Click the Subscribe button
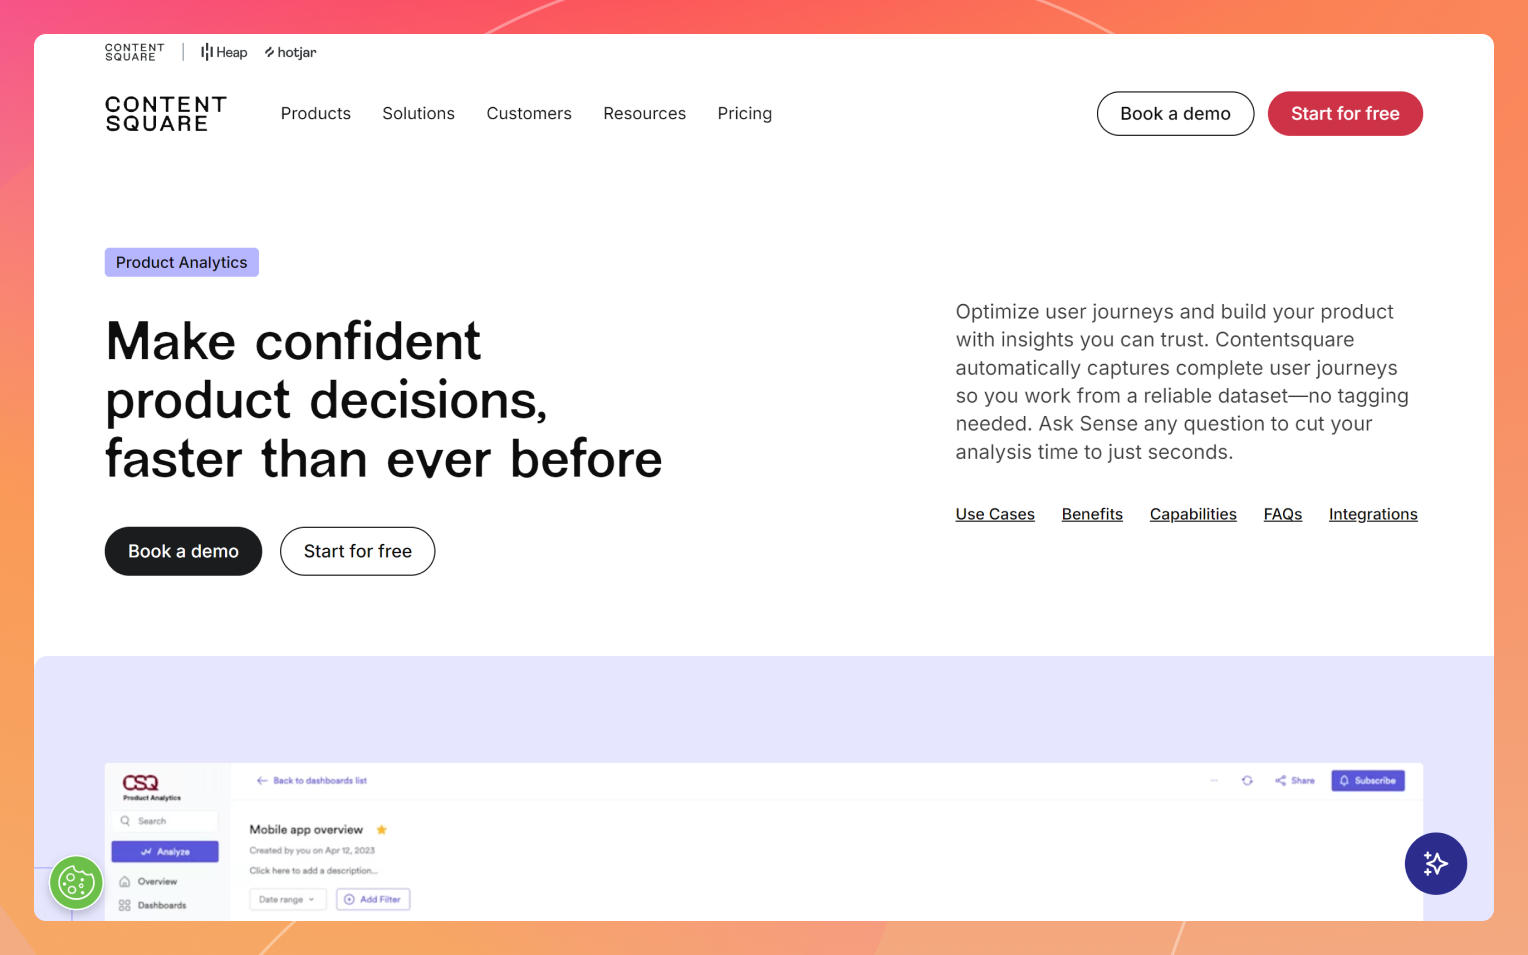 coord(1368,780)
